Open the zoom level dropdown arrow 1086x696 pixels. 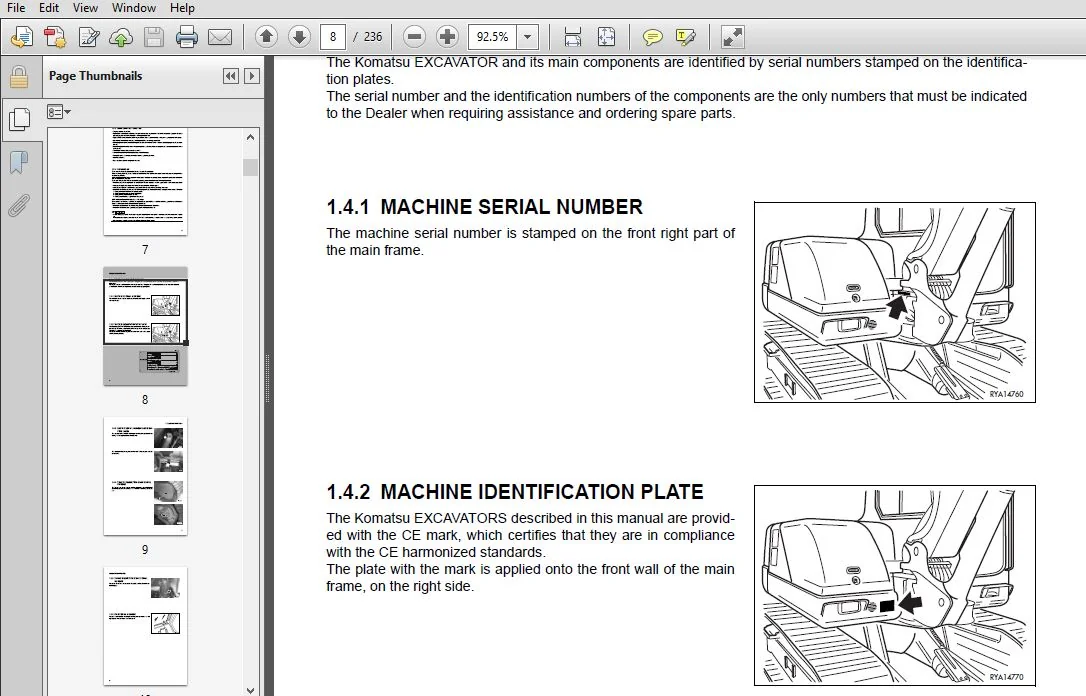point(528,37)
